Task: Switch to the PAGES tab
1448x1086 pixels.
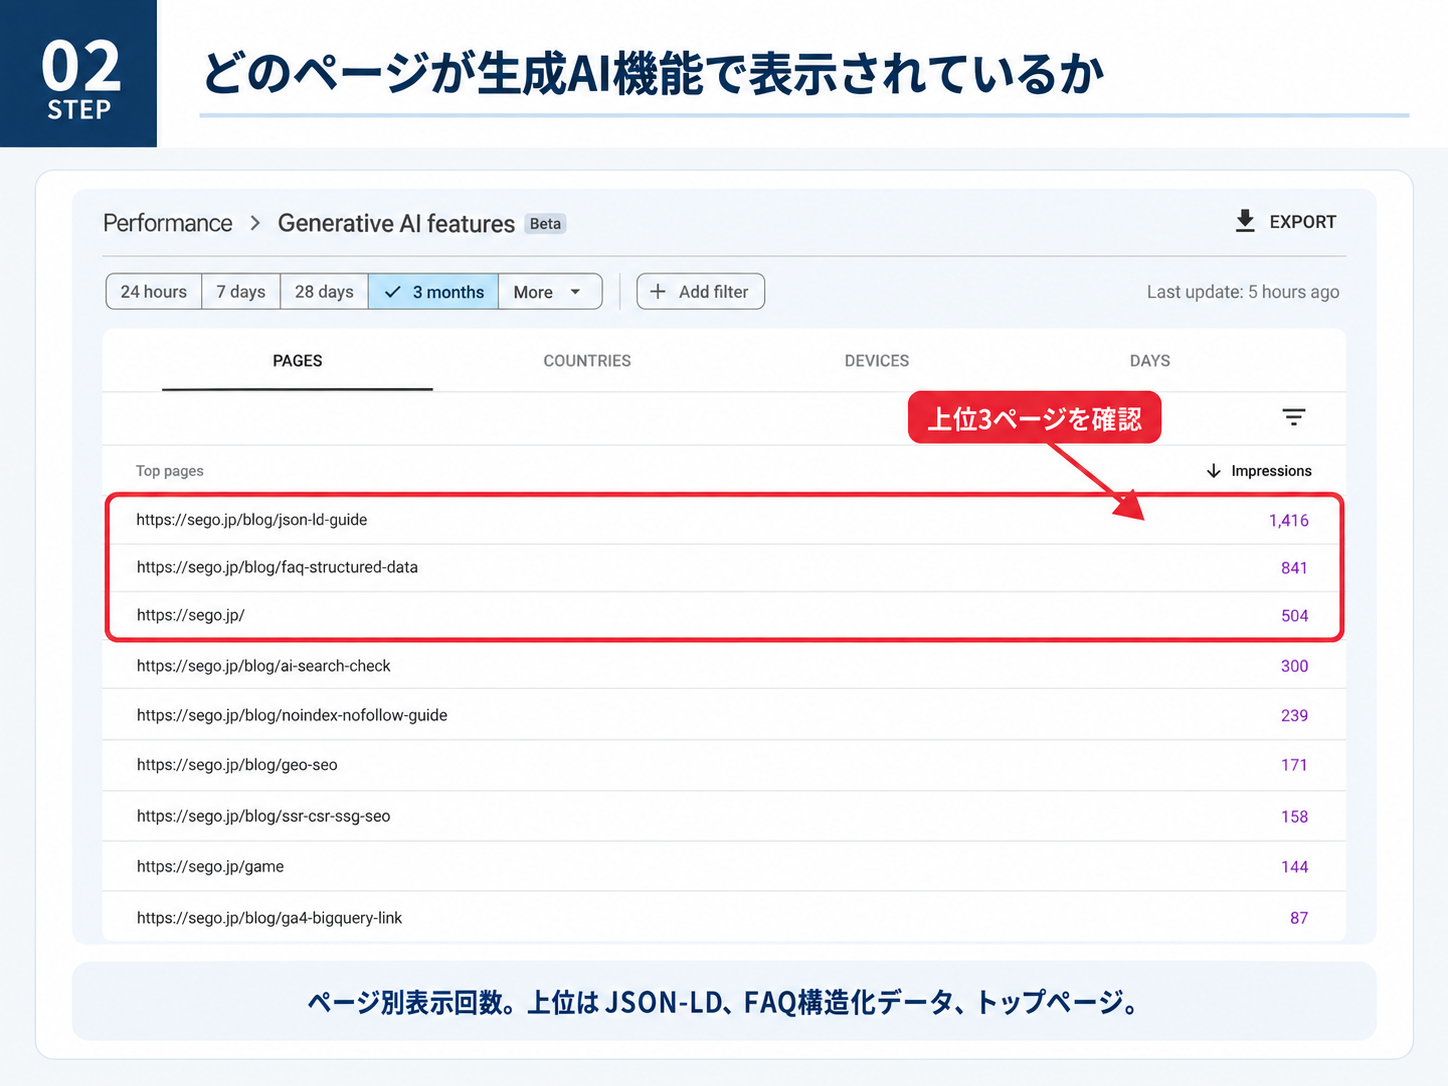Action: point(298,361)
